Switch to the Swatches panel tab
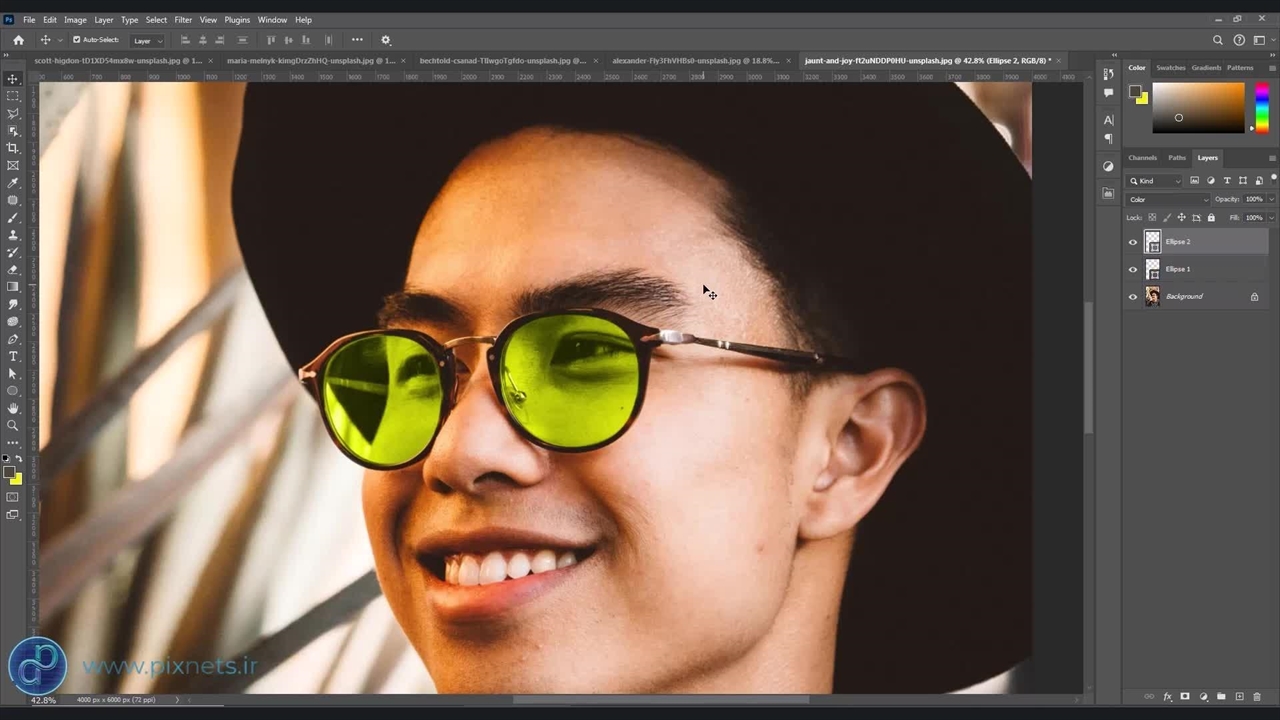Image resolution: width=1280 pixels, height=720 pixels. click(1170, 68)
